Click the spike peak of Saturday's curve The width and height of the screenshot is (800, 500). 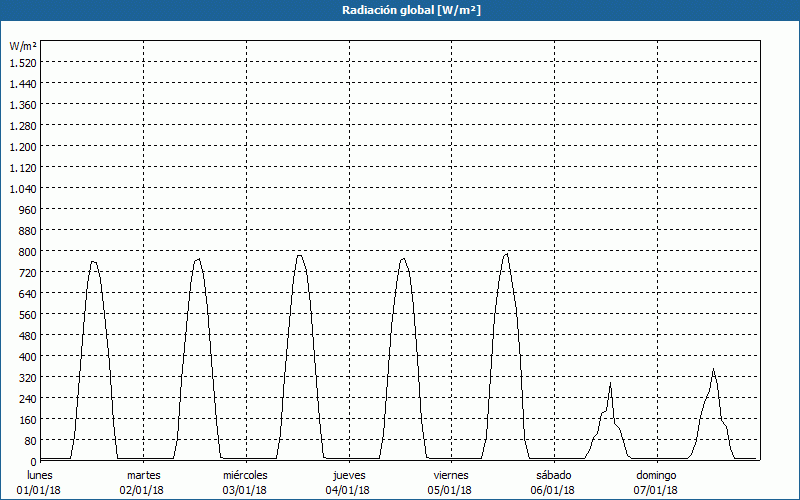[610, 383]
